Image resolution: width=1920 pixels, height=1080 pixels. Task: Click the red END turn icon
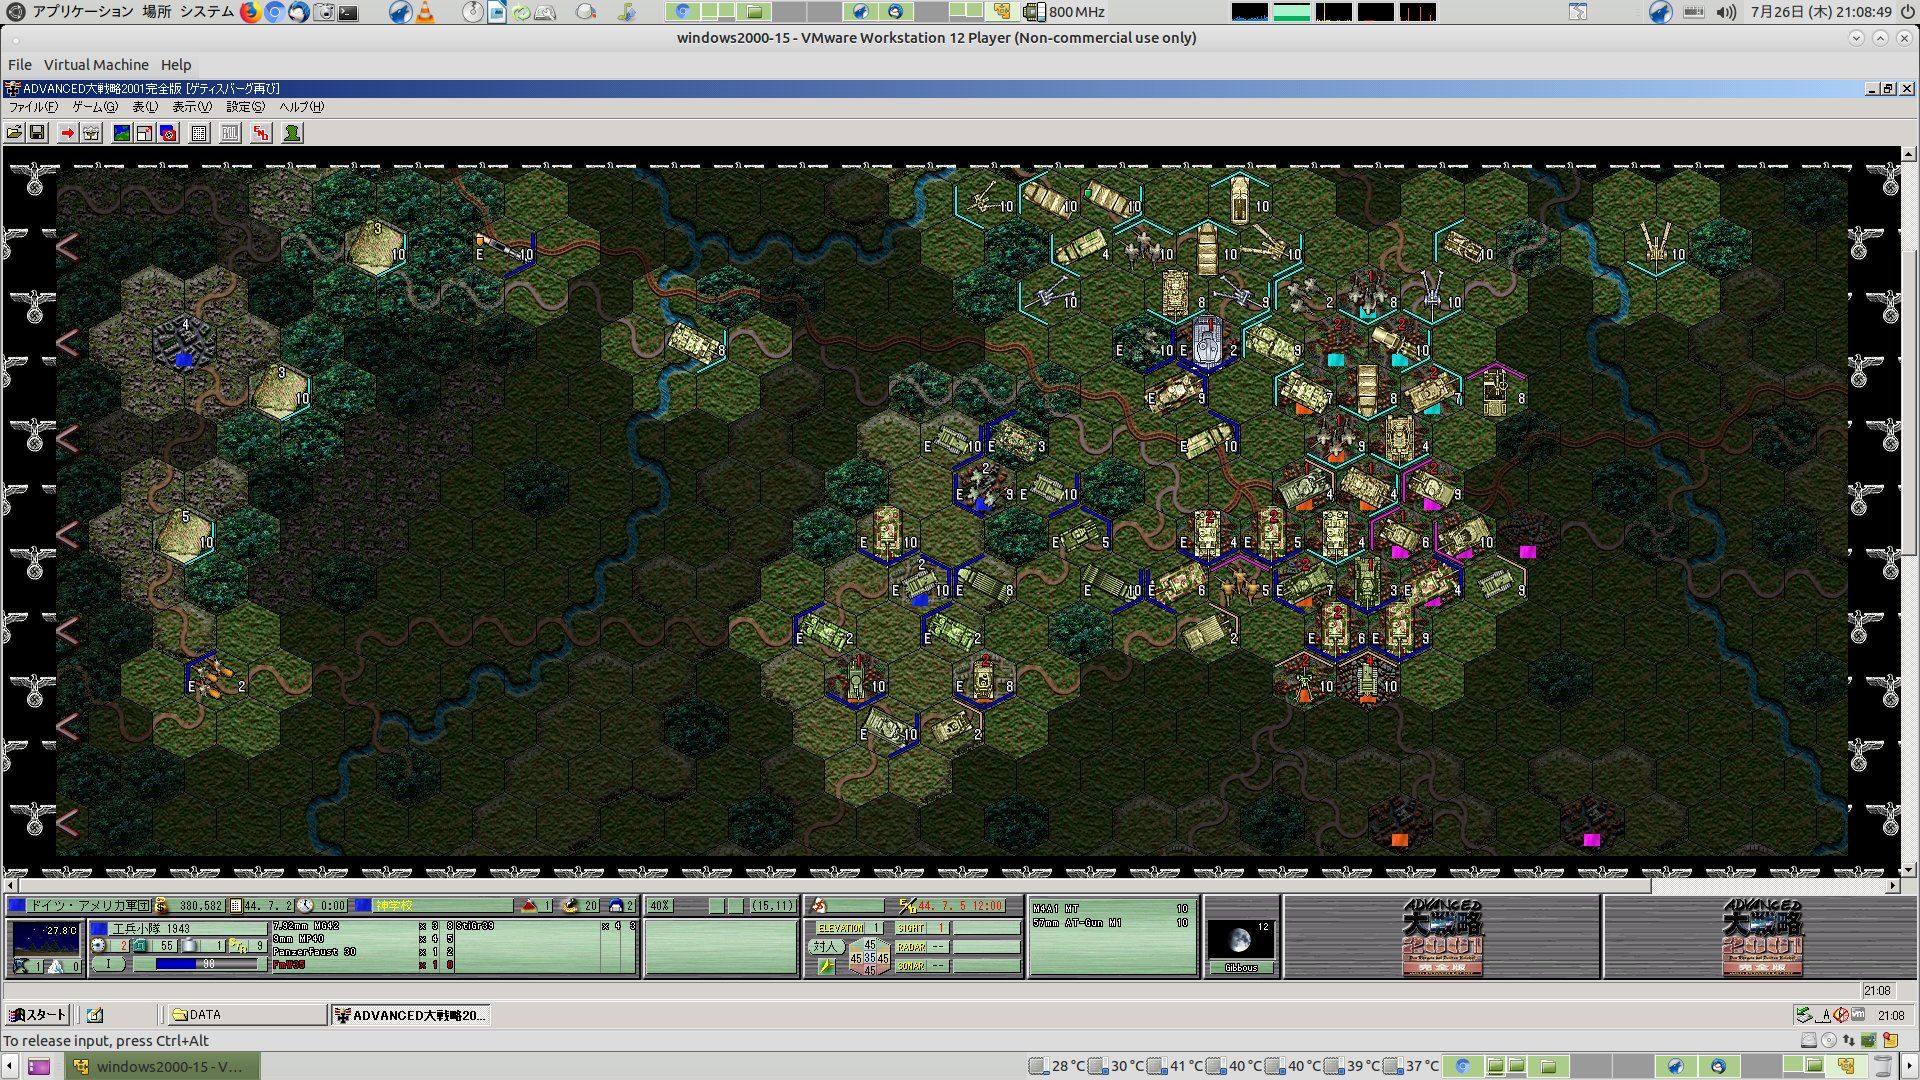click(261, 133)
